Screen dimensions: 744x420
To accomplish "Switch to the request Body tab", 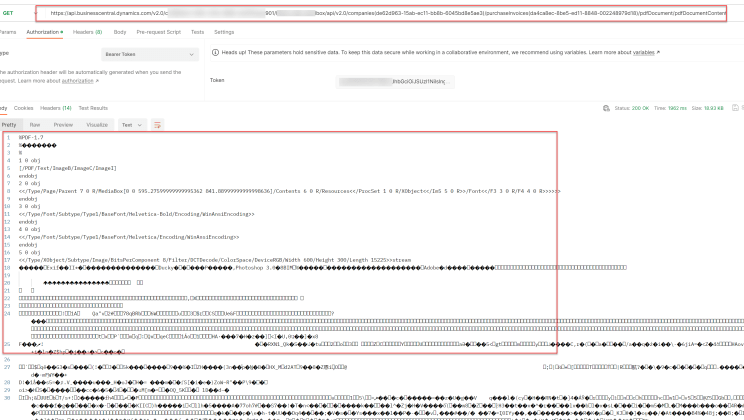I will (120, 32).
